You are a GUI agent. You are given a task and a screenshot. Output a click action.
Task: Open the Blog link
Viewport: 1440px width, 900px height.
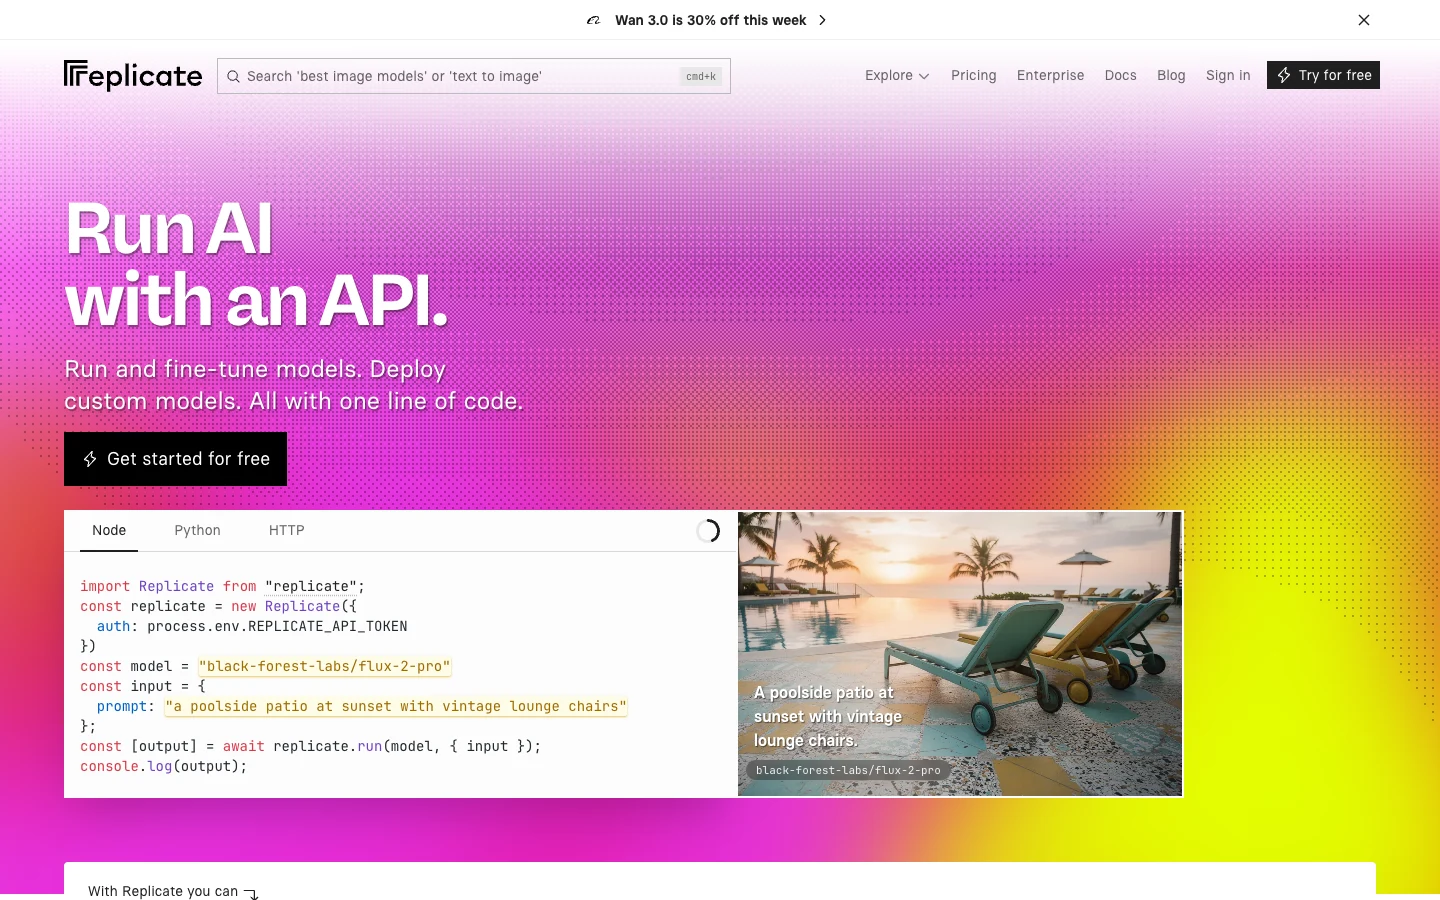pyautogui.click(x=1171, y=75)
